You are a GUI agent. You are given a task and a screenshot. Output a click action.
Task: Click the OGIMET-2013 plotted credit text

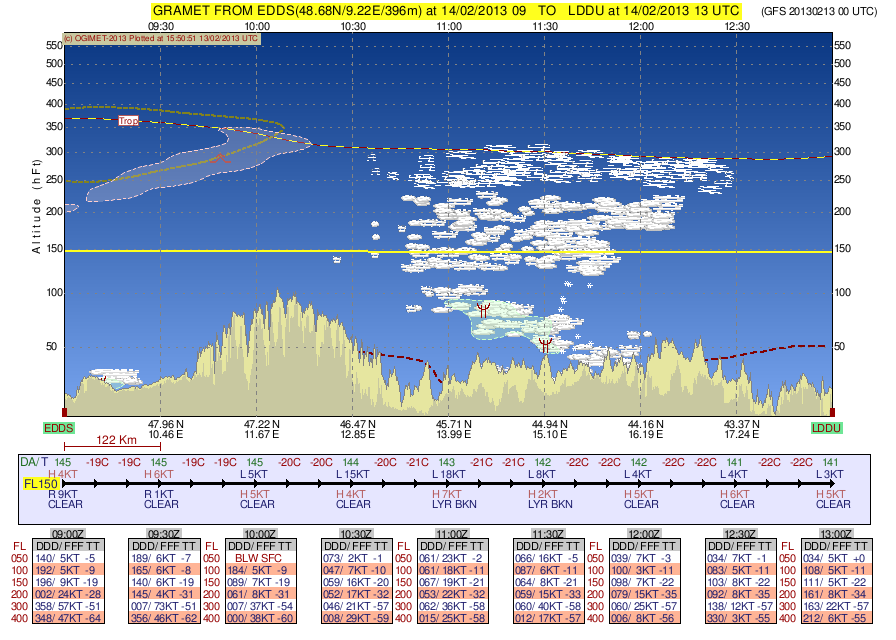click(x=161, y=38)
